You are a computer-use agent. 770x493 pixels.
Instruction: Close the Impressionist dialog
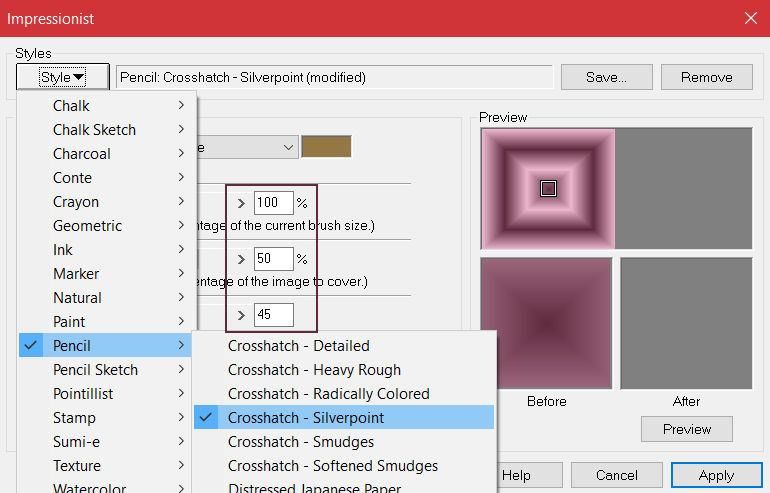point(750,18)
